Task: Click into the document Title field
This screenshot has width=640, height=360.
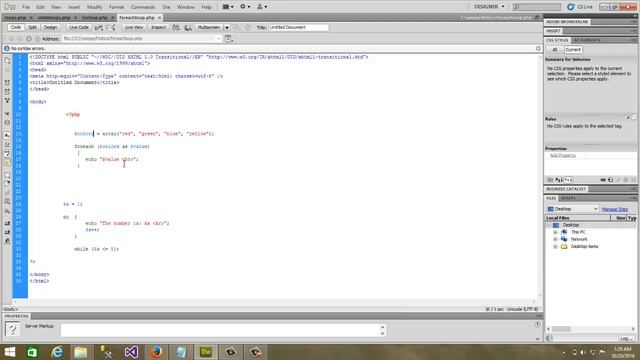Action: [298, 27]
